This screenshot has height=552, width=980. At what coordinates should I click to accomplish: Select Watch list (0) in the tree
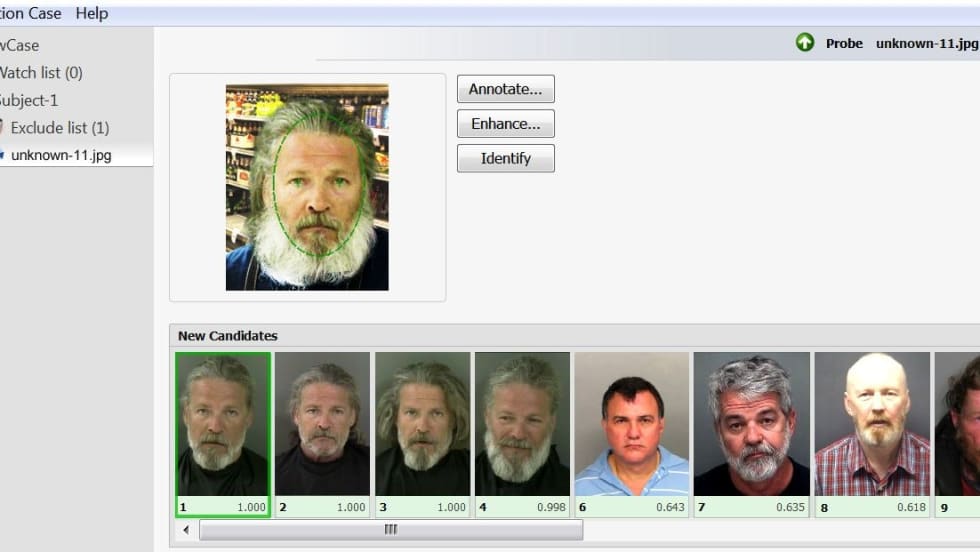point(42,72)
